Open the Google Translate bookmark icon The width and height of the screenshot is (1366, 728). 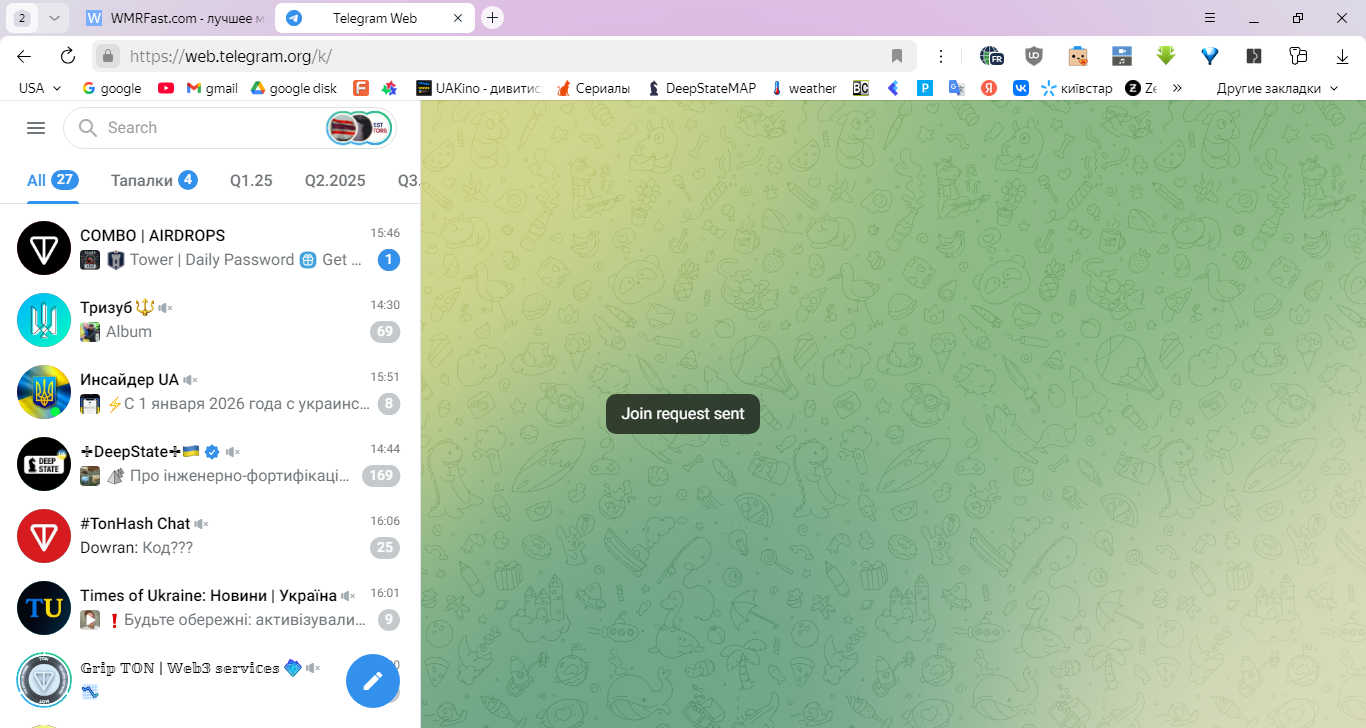point(957,88)
